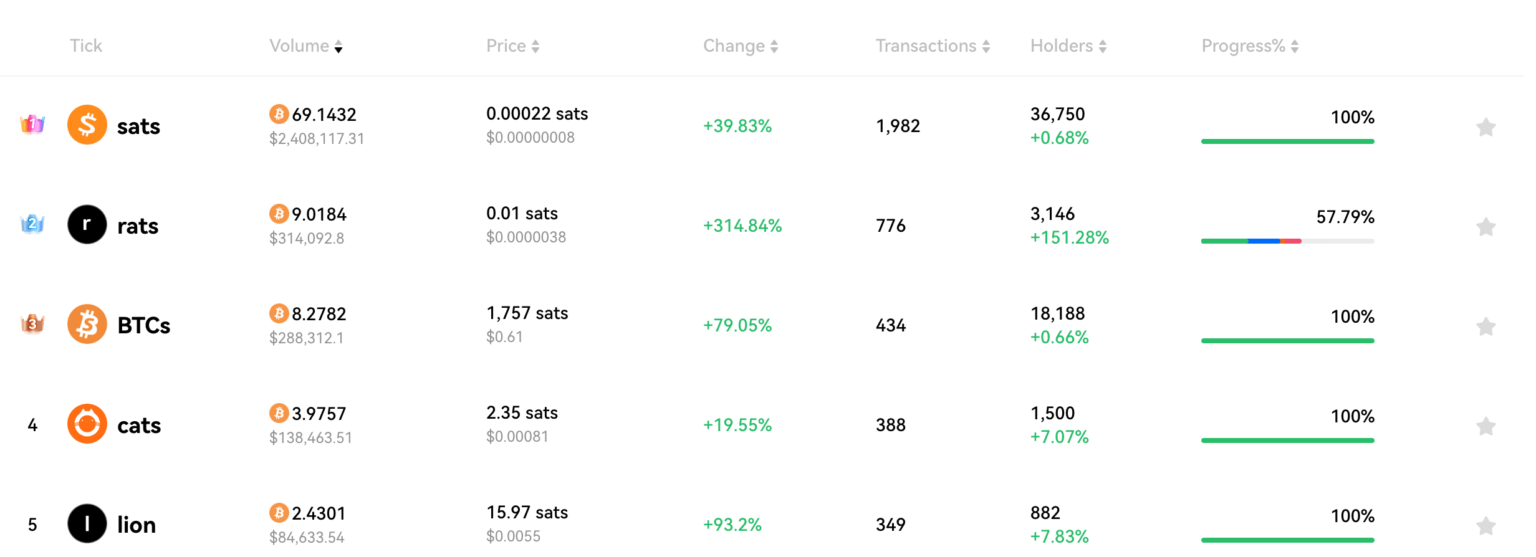Star the BTCs token row

coord(1486,326)
